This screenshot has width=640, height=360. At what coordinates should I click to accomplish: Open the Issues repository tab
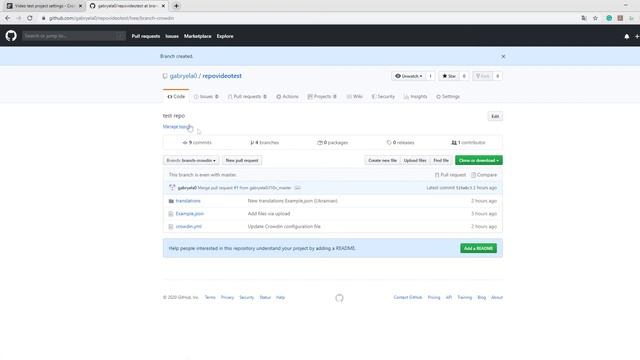(206, 97)
